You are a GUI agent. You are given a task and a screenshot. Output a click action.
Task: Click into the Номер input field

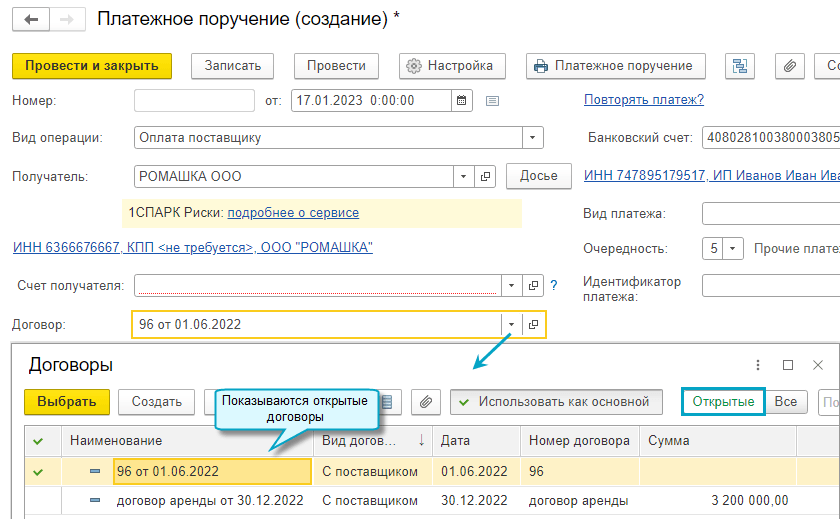tap(194, 100)
